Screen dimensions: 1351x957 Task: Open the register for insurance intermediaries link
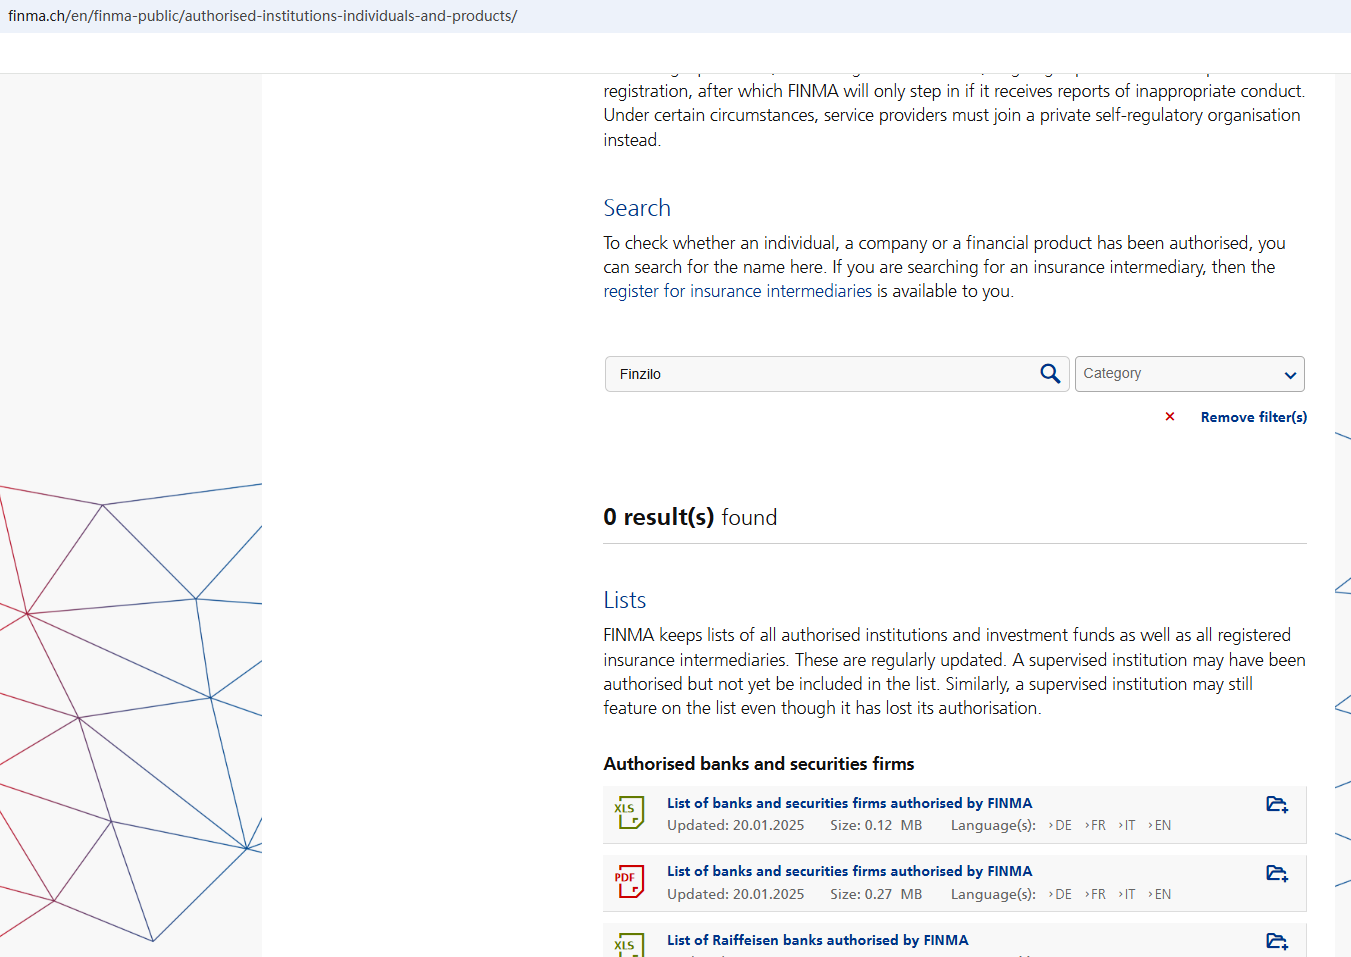[737, 291]
